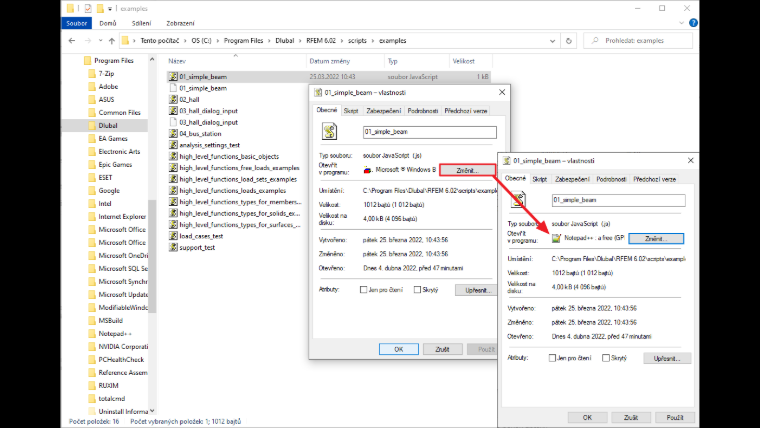Select Common Files folder in tree
This screenshot has width=760, height=428.
pyautogui.click(x=119, y=112)
